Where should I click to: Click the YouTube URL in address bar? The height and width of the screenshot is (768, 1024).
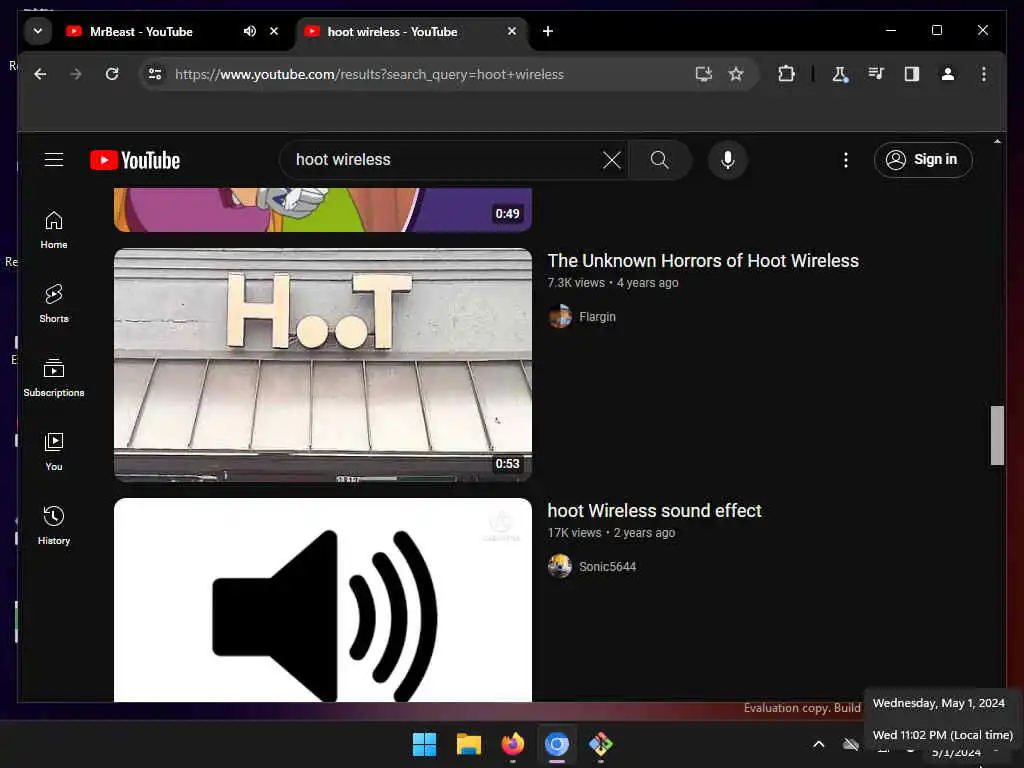[x=369, y=74]
